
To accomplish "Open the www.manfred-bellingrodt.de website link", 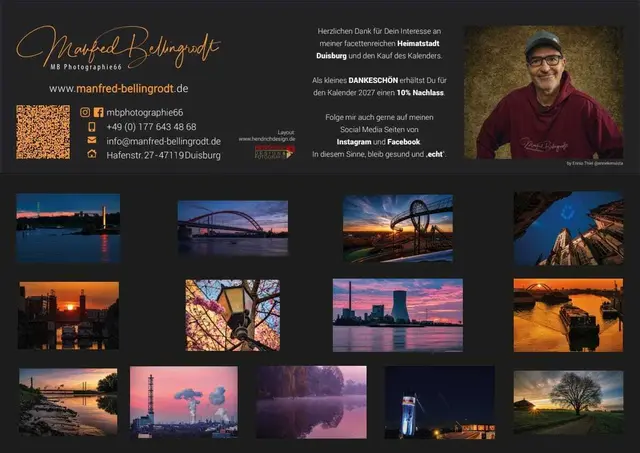I will (x=119, y=89).
